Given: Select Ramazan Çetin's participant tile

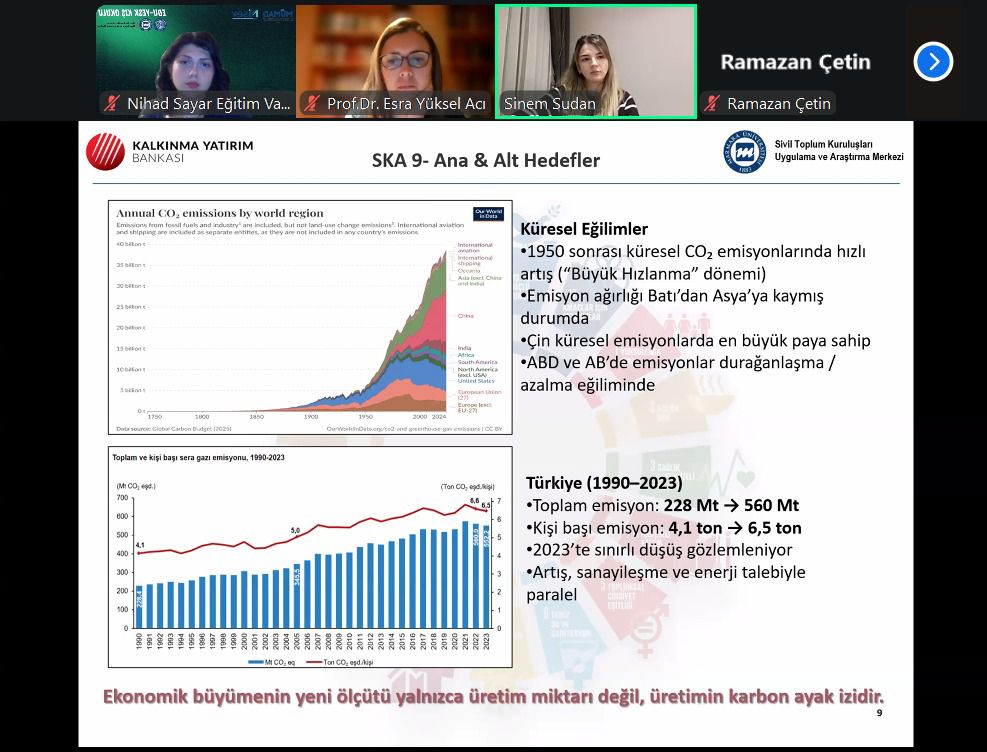Looking at the screenshot, I should 795,62.
